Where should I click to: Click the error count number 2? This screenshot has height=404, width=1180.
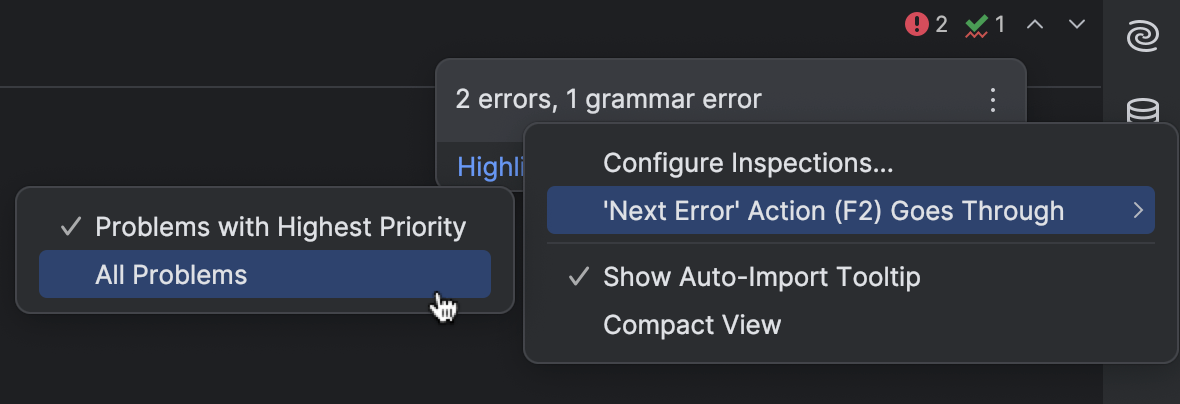(x=941, y=24)
